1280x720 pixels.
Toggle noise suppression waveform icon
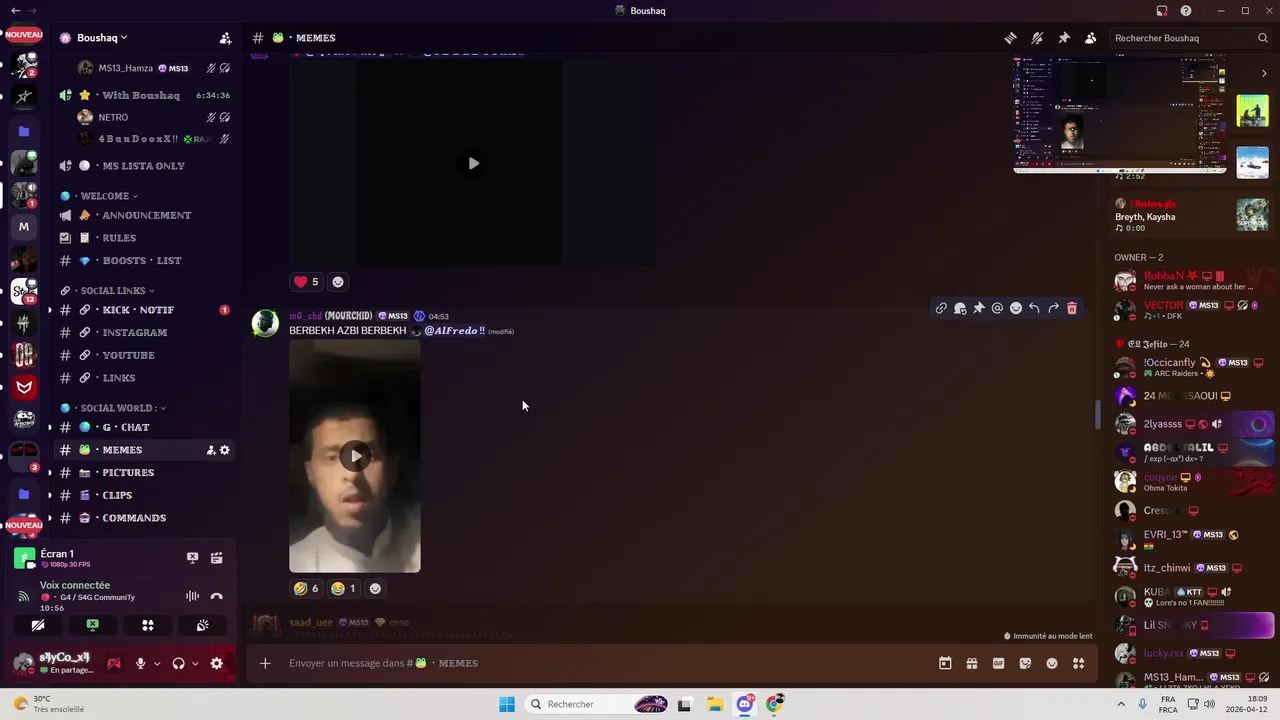[193, 596]
